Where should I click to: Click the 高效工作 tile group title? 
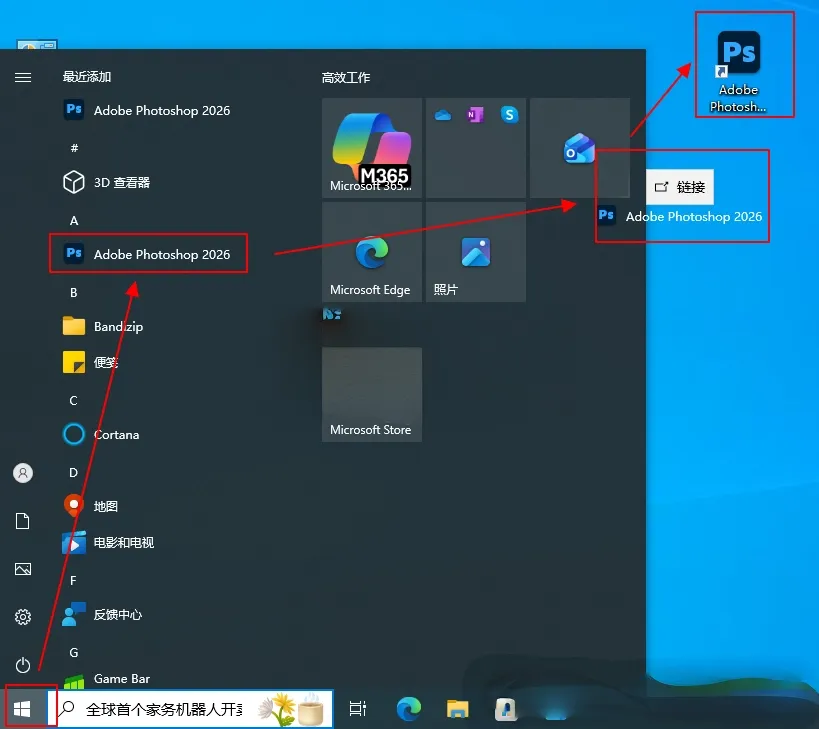(x=346, y=78)
